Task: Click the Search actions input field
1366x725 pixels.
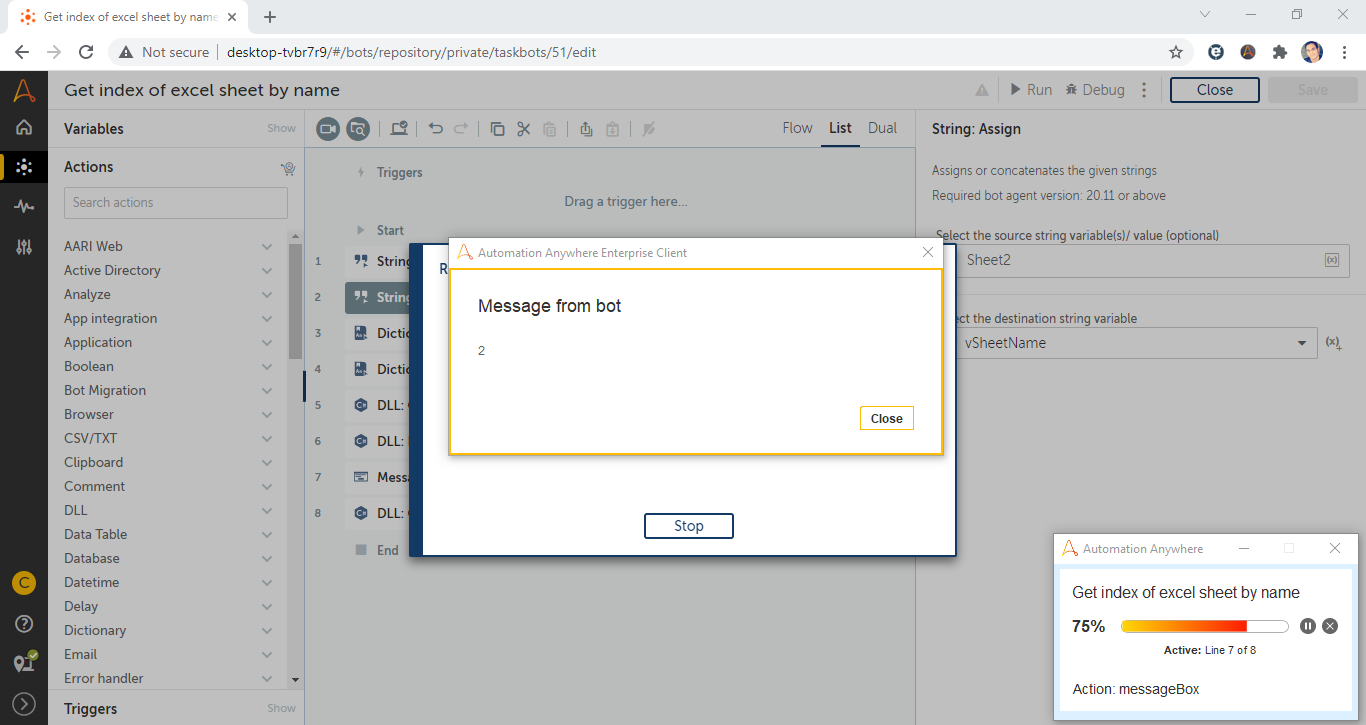Action: pyautogui.click(x=176, y=203)
